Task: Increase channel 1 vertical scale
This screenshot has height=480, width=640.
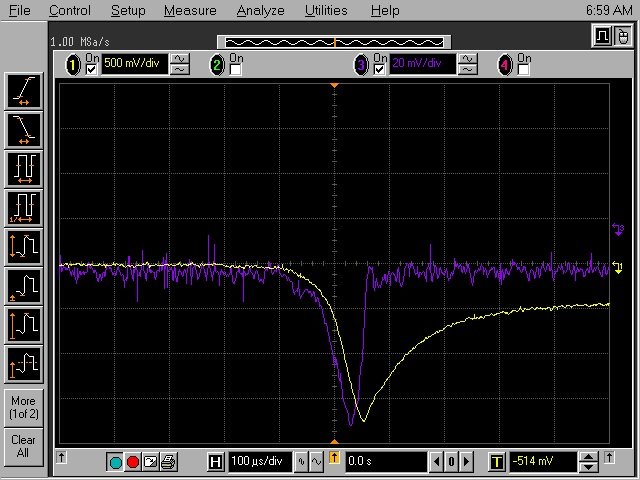Action: coord(180,60)
